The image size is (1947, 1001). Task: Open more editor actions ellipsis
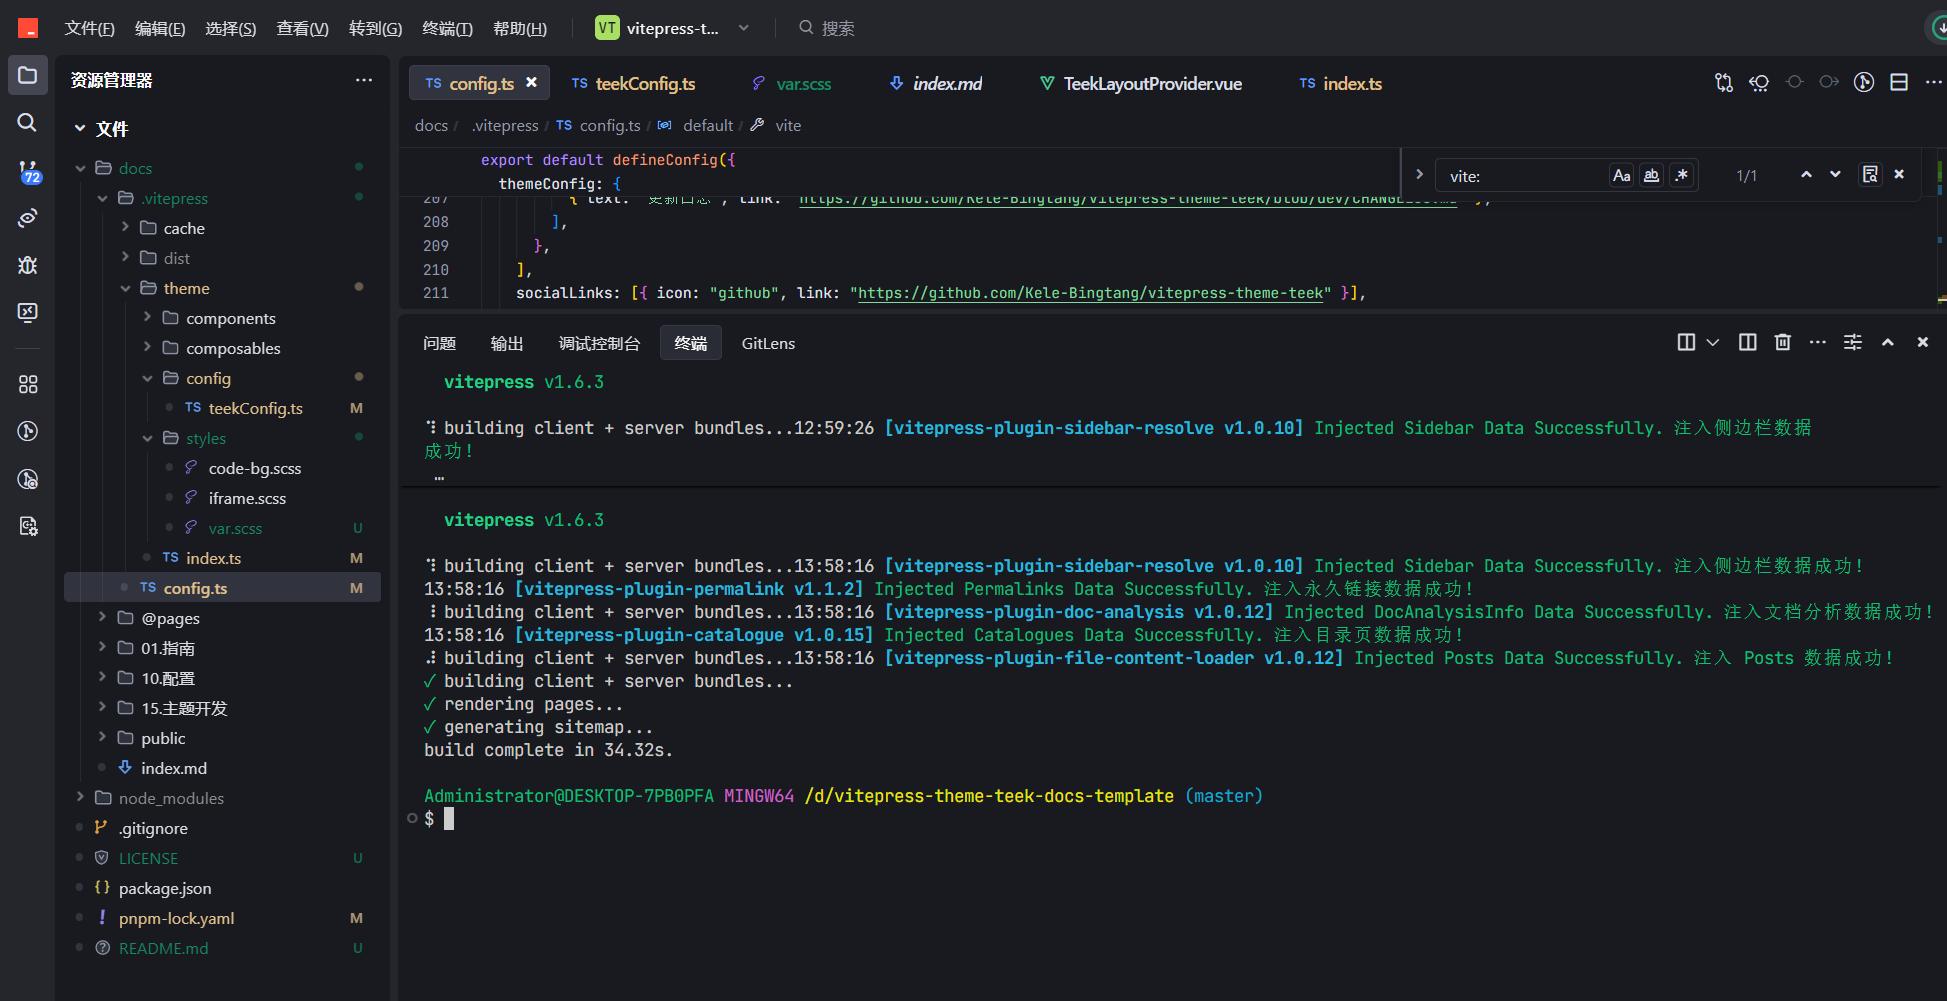[1933, 83]
